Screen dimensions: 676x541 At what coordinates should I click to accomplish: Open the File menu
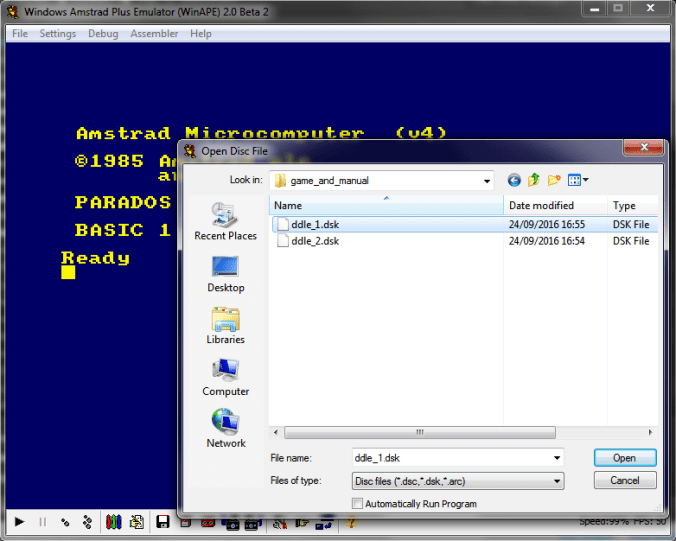tap(20, 34)
